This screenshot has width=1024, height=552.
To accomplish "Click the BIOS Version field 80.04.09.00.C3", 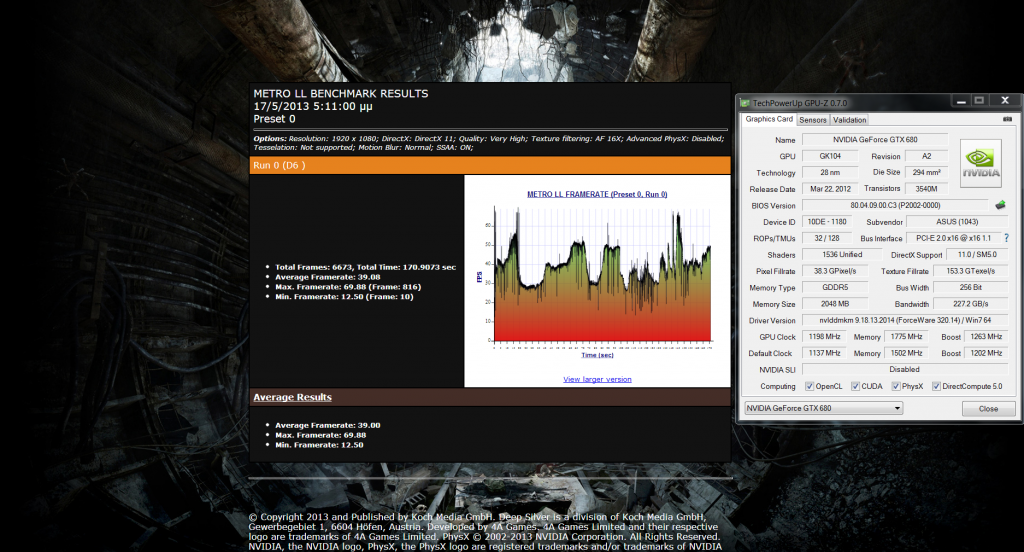I will click(x=895, y=205).
